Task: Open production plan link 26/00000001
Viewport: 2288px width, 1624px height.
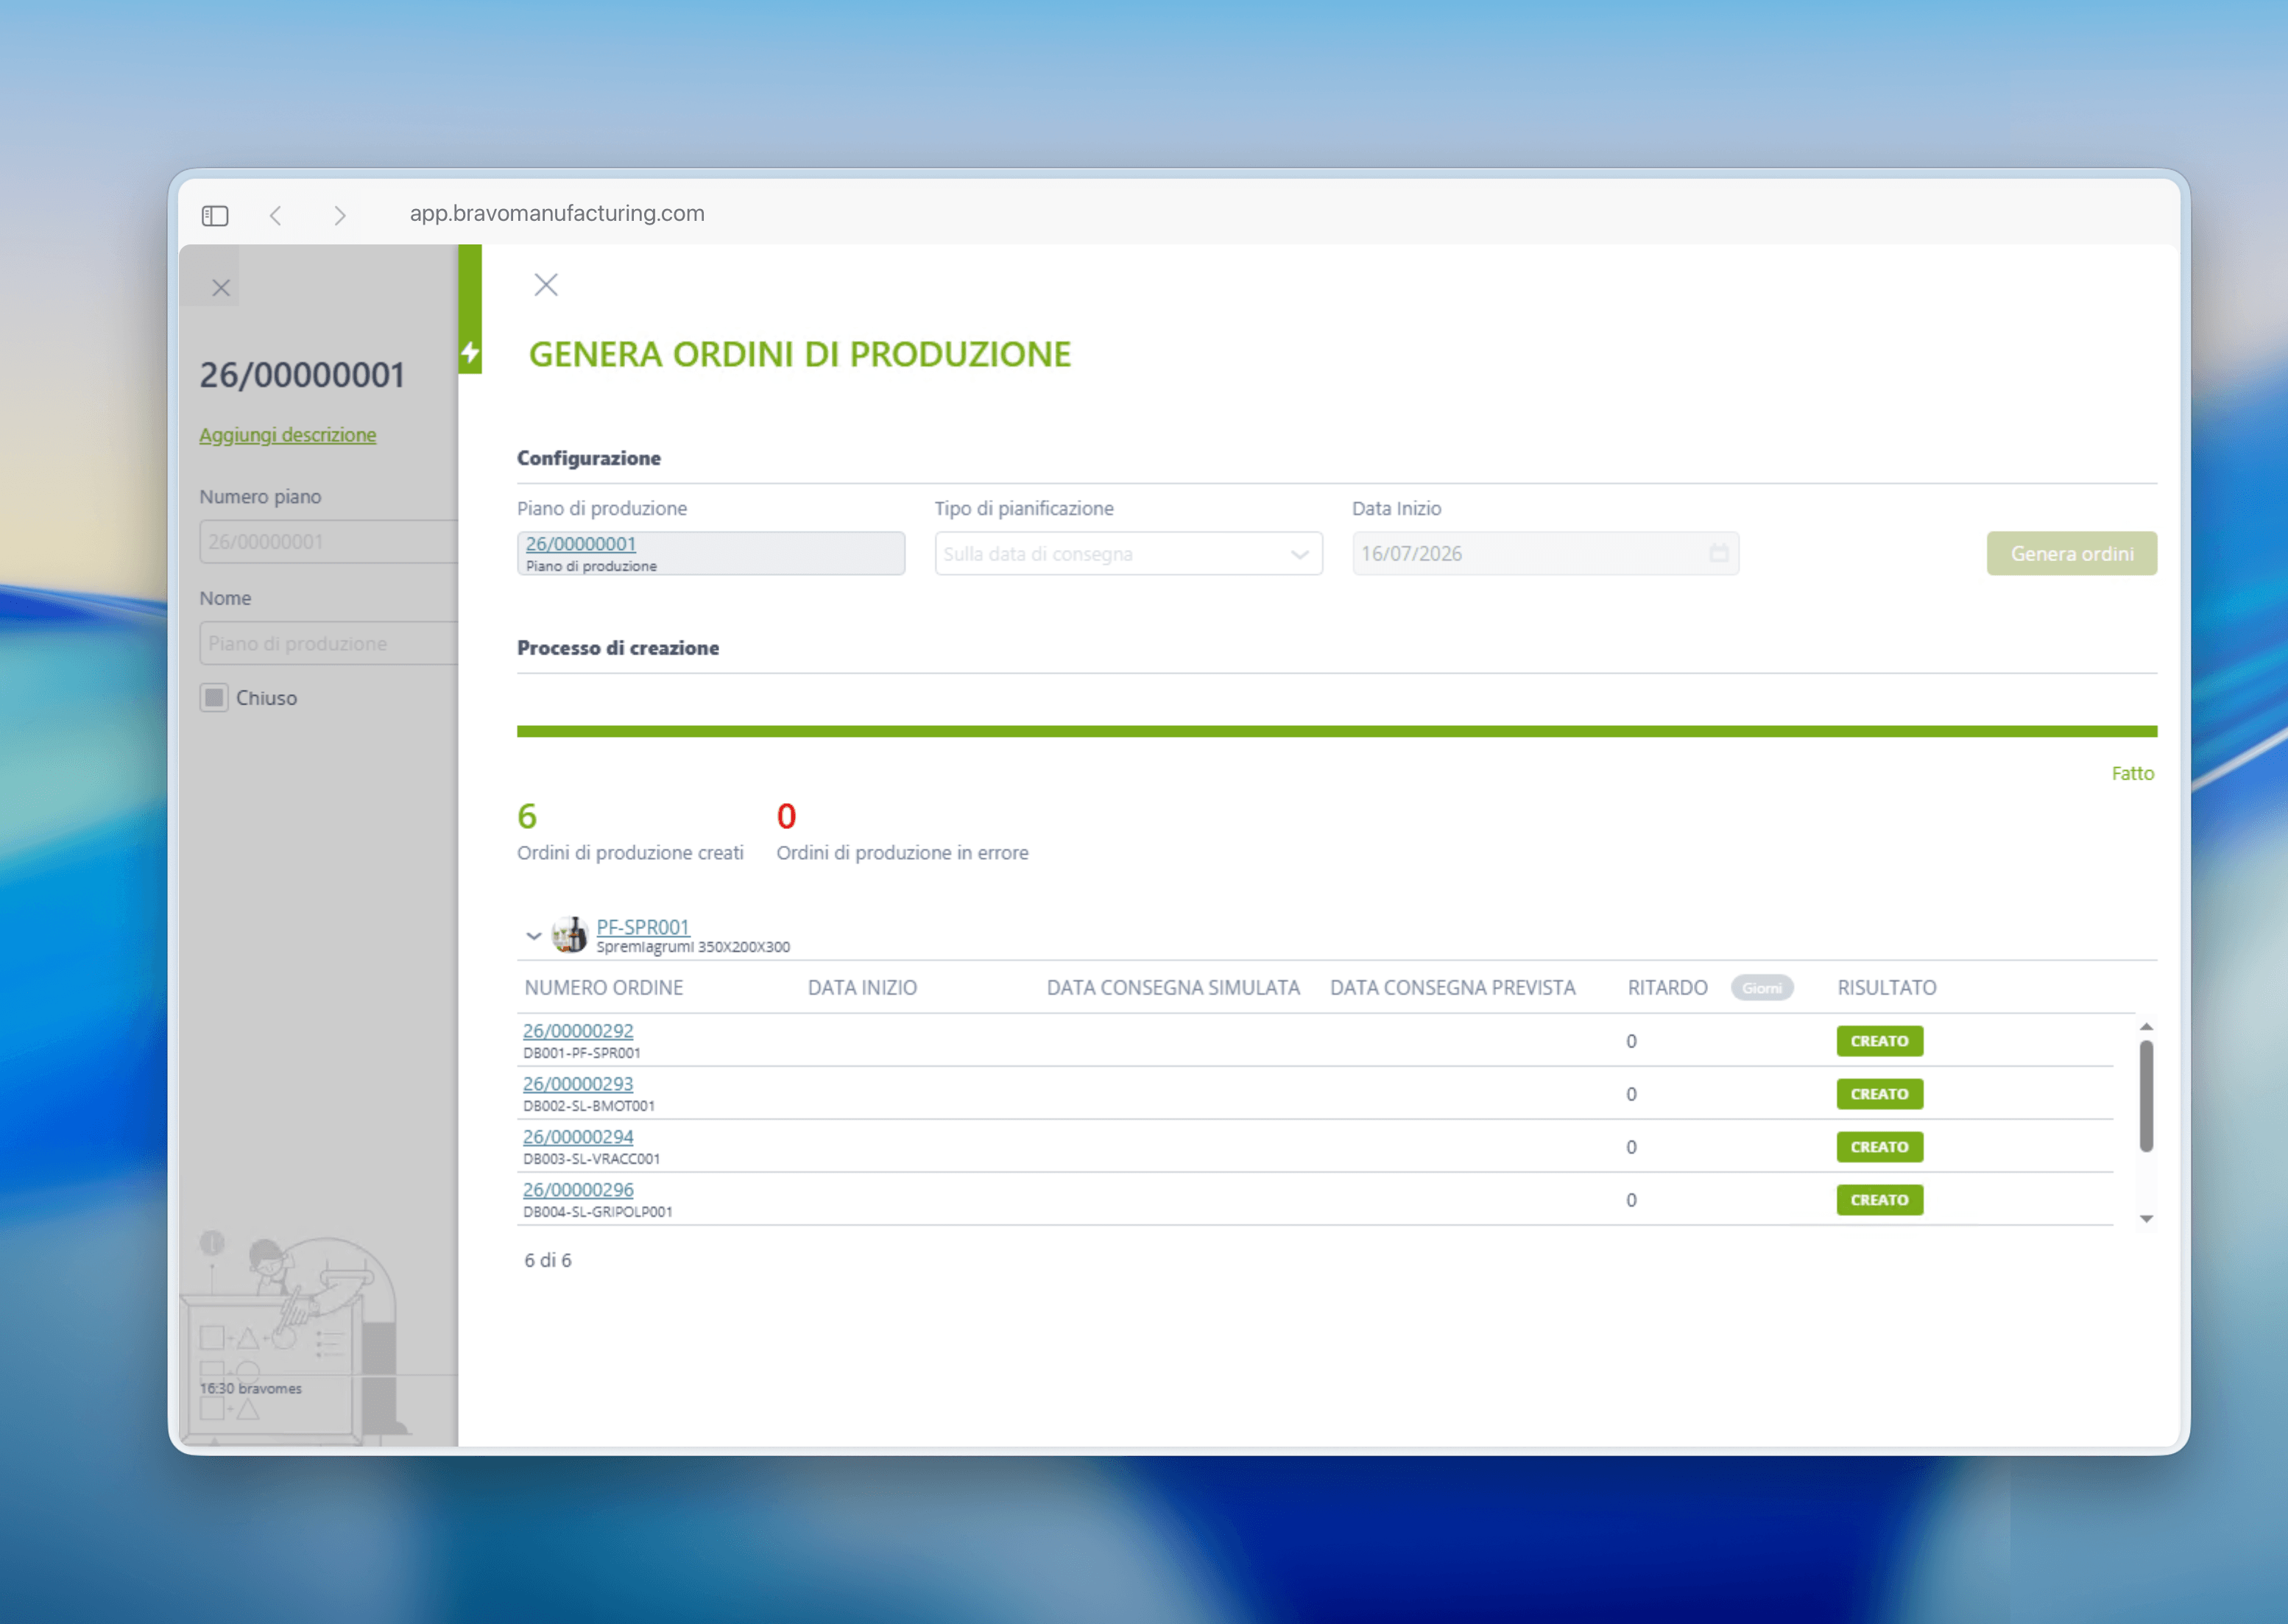Action: click(581, 543)
